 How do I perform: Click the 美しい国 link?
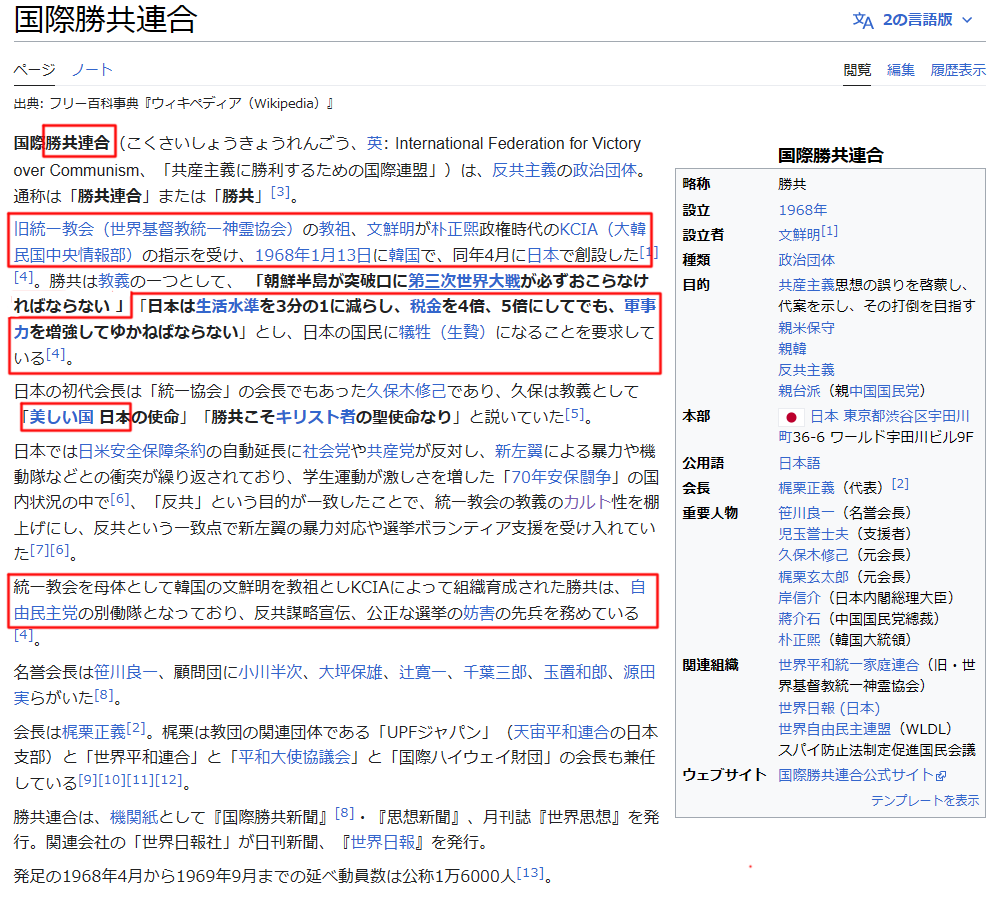(62, 417)
